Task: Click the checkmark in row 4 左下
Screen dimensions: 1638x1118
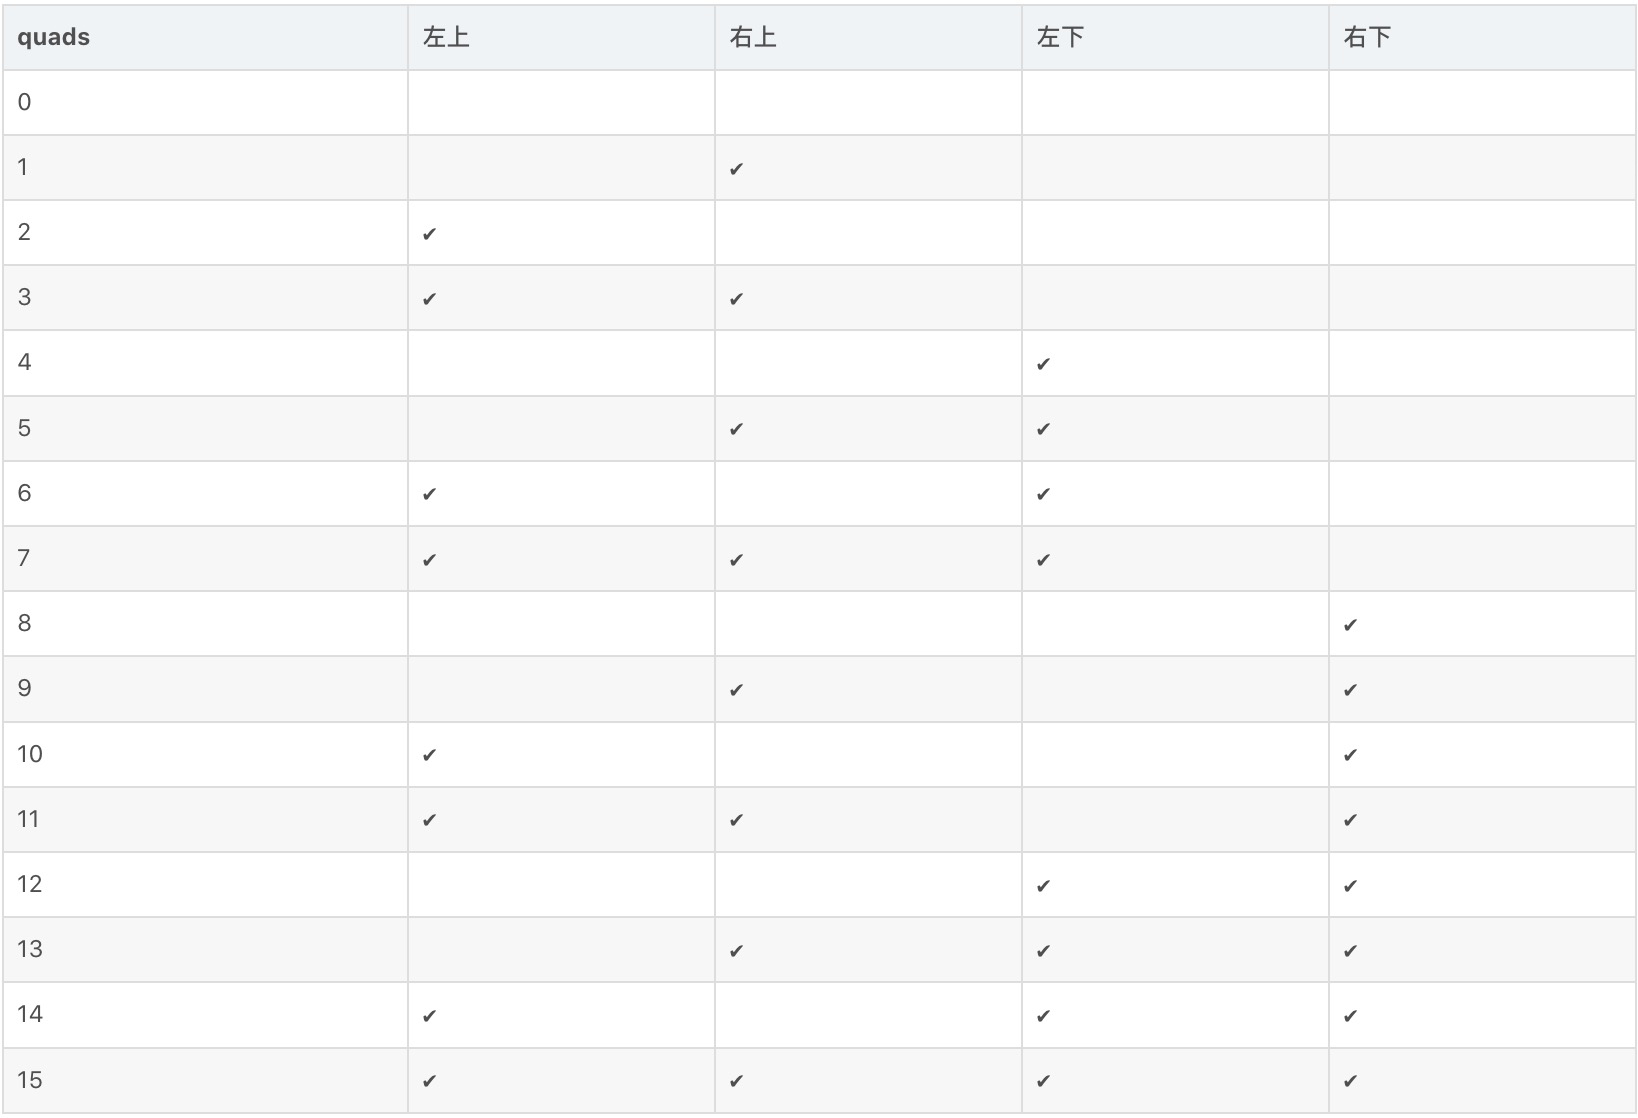Action: [x=1044, y=364]
